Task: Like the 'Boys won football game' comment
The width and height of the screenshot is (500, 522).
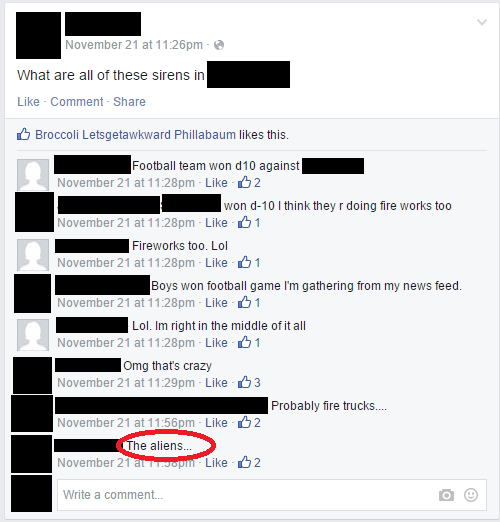Action: [216, 303]
